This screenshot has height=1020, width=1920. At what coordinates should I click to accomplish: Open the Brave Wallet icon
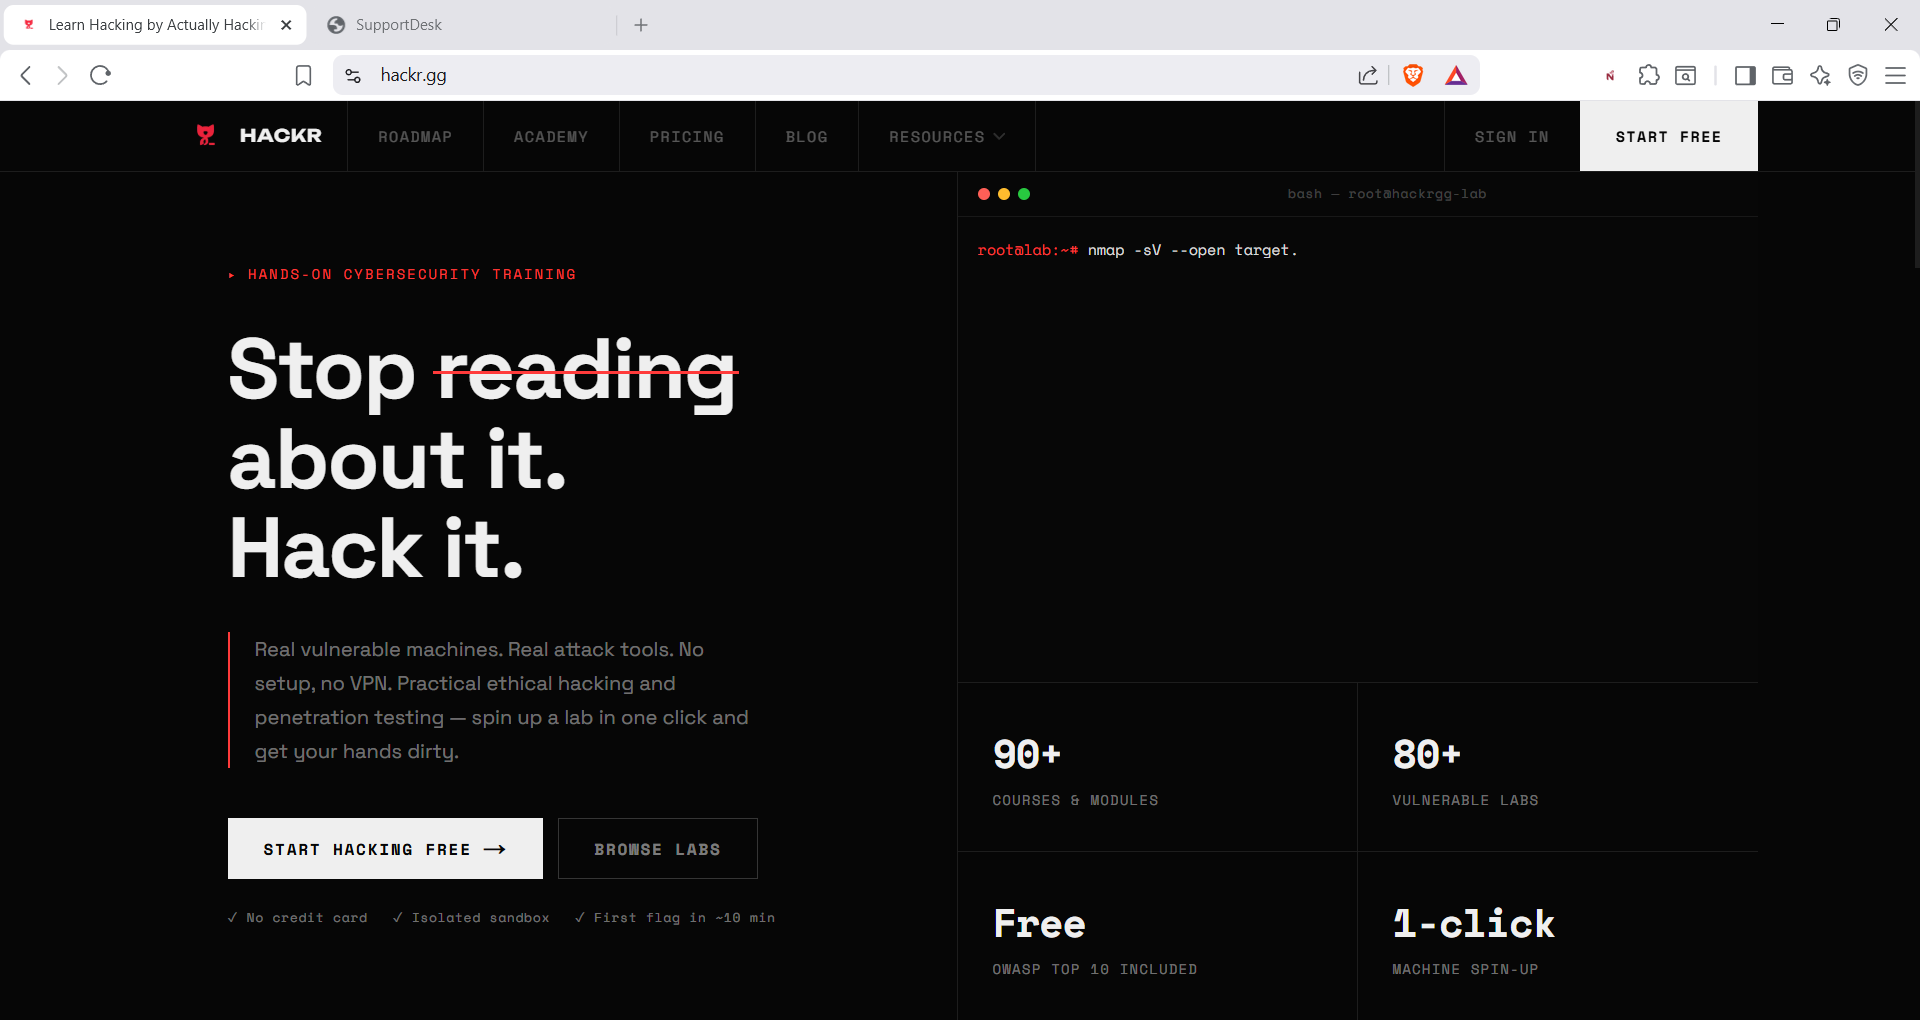(1782, 75)
